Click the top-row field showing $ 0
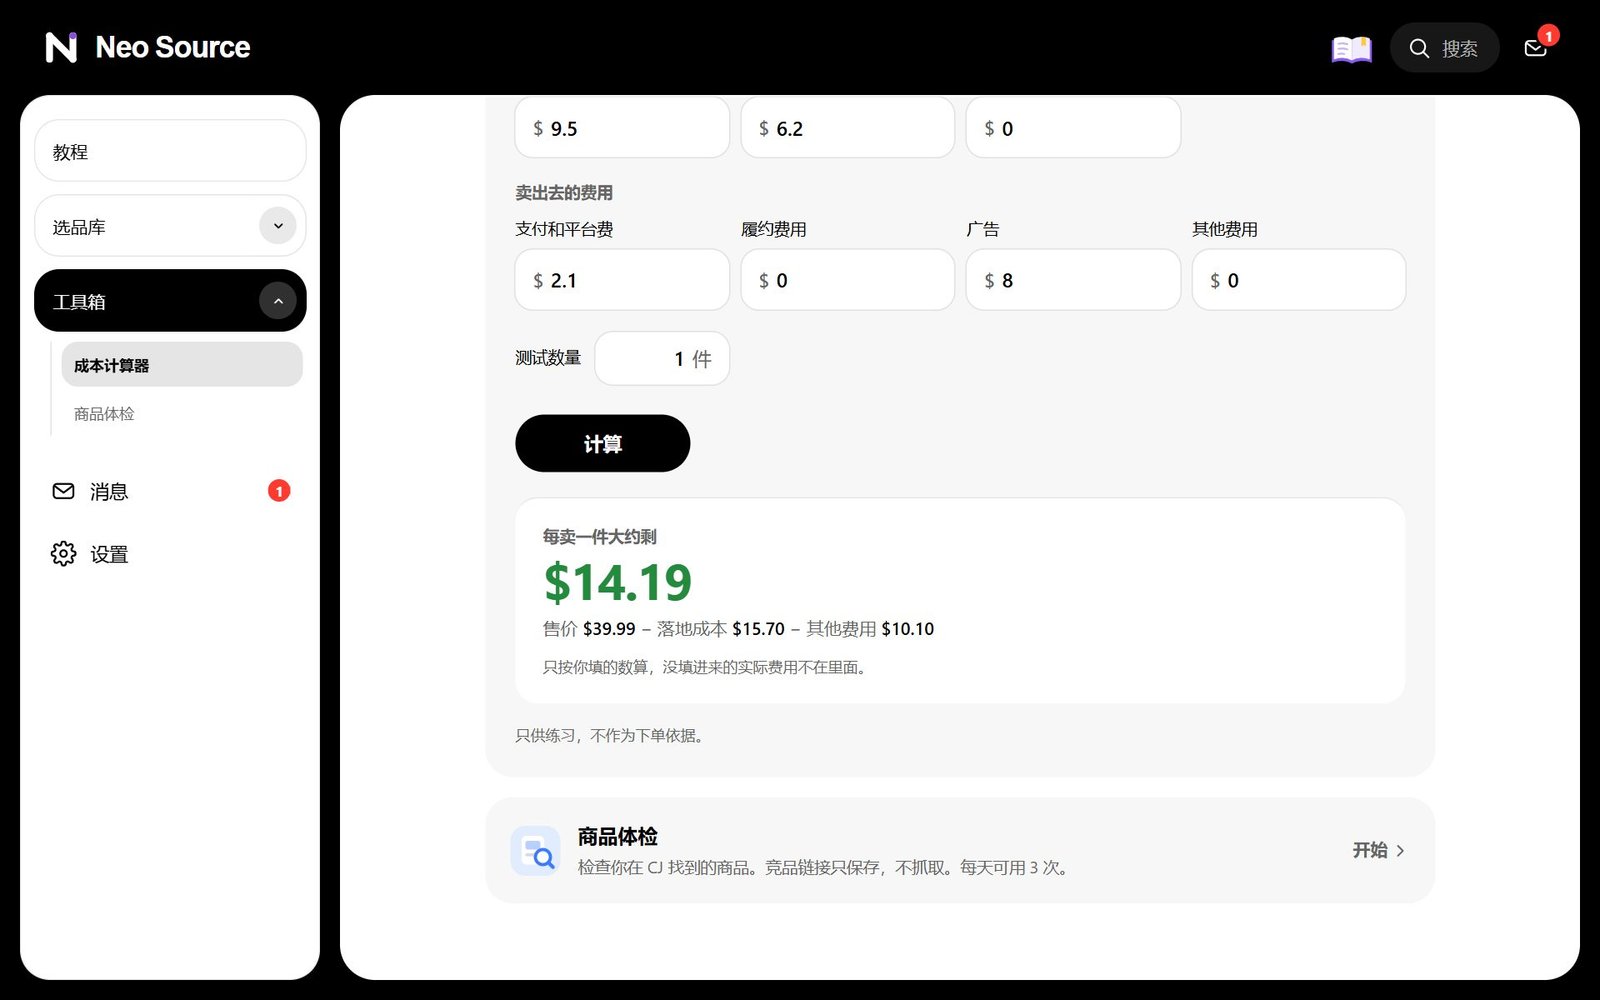The image size is (1600, 1000). tap(1073, 127)
